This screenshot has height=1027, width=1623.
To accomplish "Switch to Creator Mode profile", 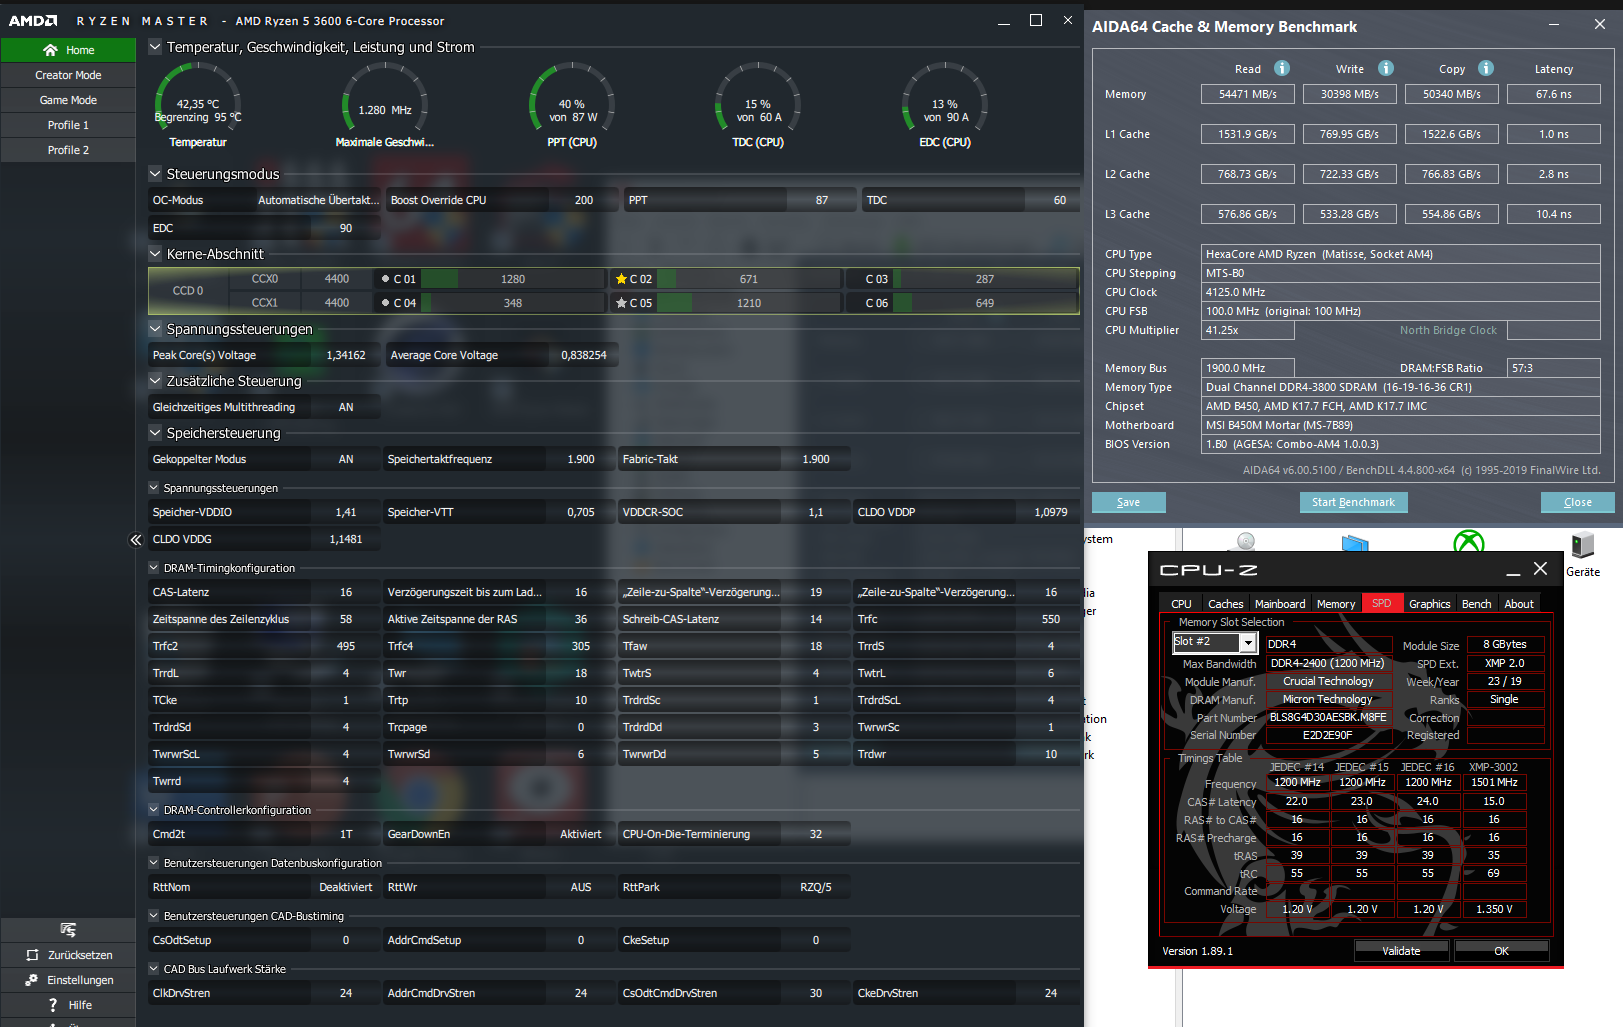I will click(x=68, y=75).
